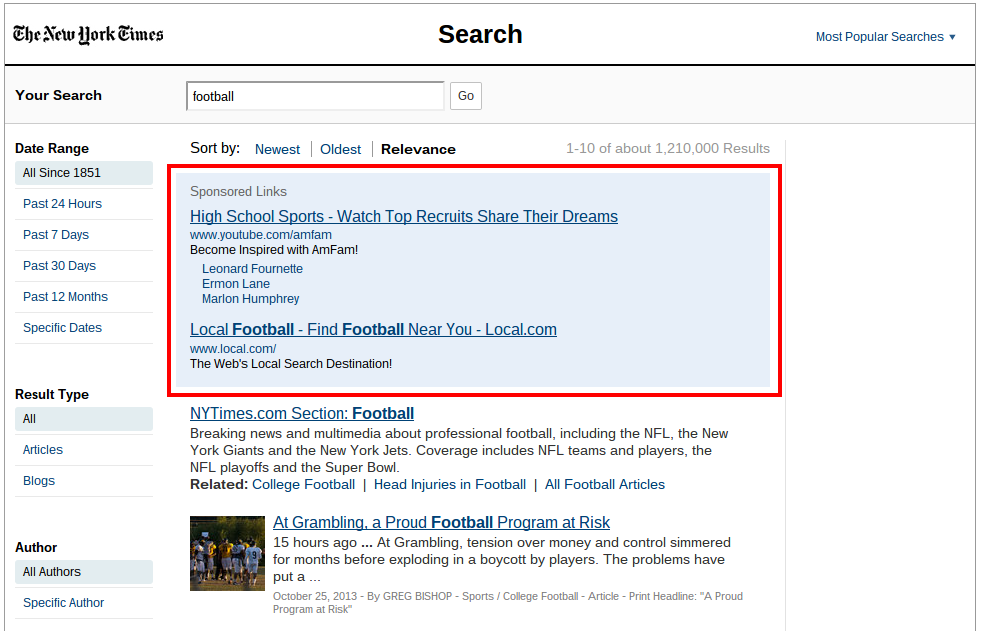Open Local Football Local.com sponsored link
The height and width of the screenshot is (631, 983).
(373, 330)
